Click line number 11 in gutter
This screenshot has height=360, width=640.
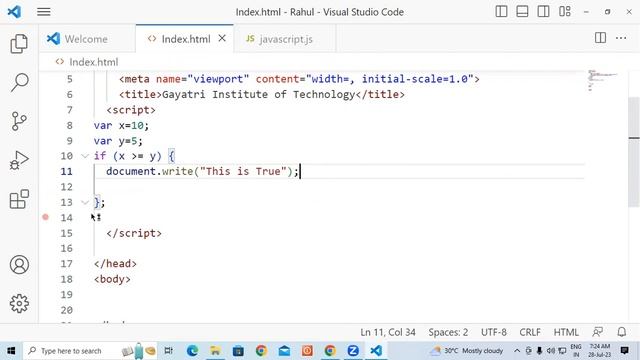(x=67, y=171)
